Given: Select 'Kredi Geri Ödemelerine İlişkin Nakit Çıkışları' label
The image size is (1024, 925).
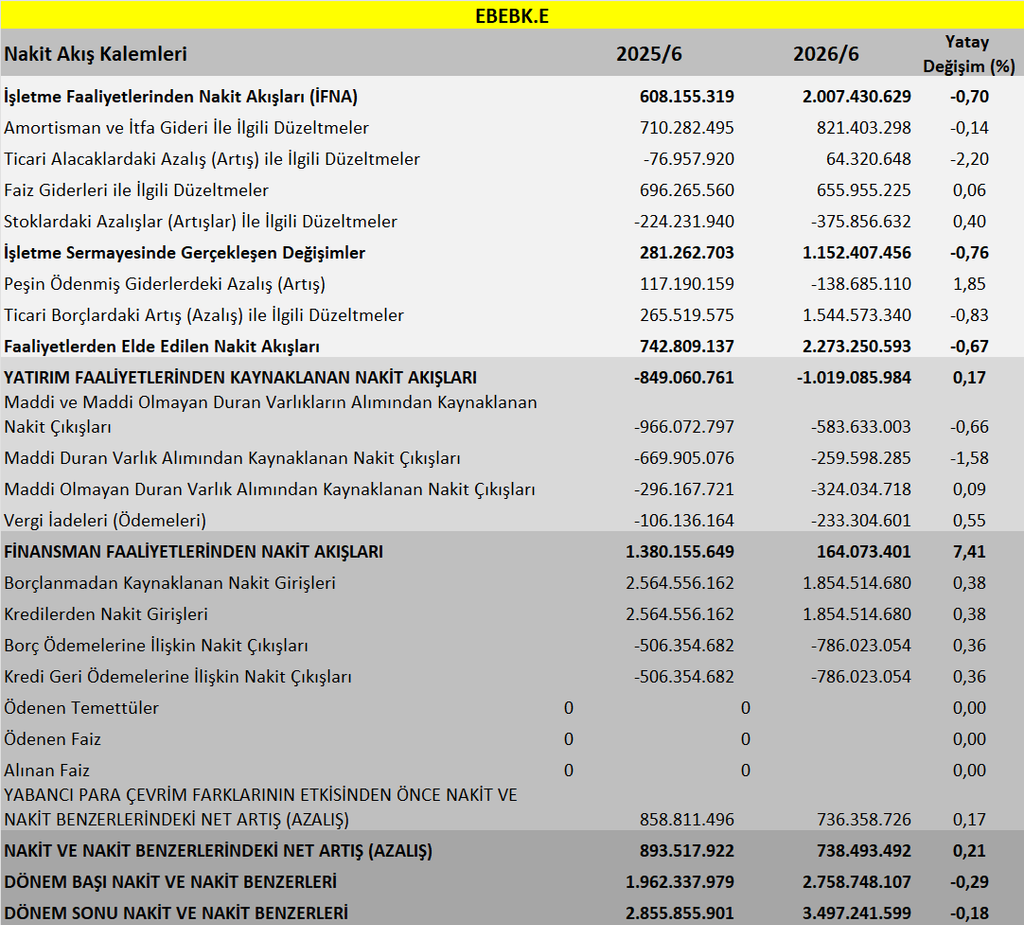Looking at the screenshot, I should pos(178,677).
